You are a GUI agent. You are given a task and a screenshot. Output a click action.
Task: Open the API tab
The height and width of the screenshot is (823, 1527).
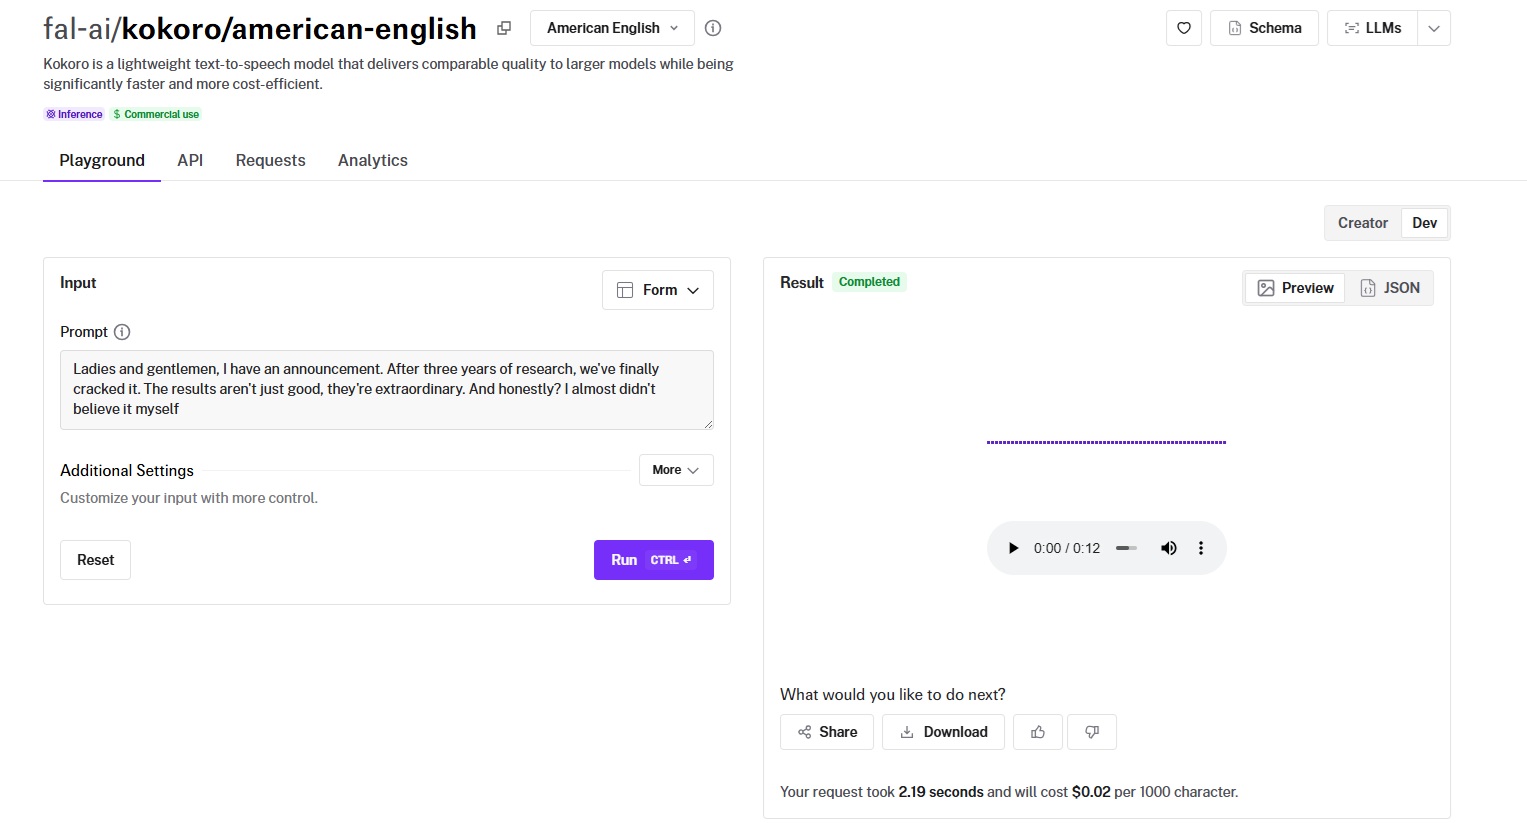click(190, 160)
